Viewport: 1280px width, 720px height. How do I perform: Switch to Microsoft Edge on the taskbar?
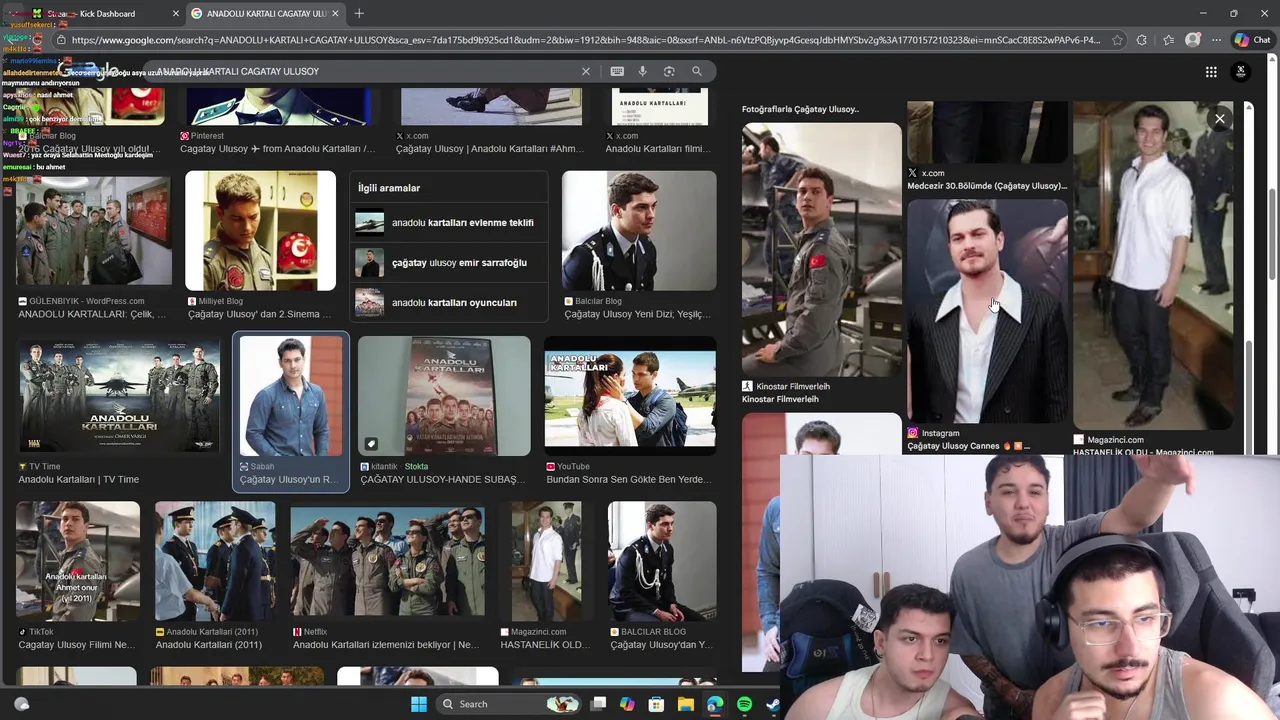tap(715, 704)
